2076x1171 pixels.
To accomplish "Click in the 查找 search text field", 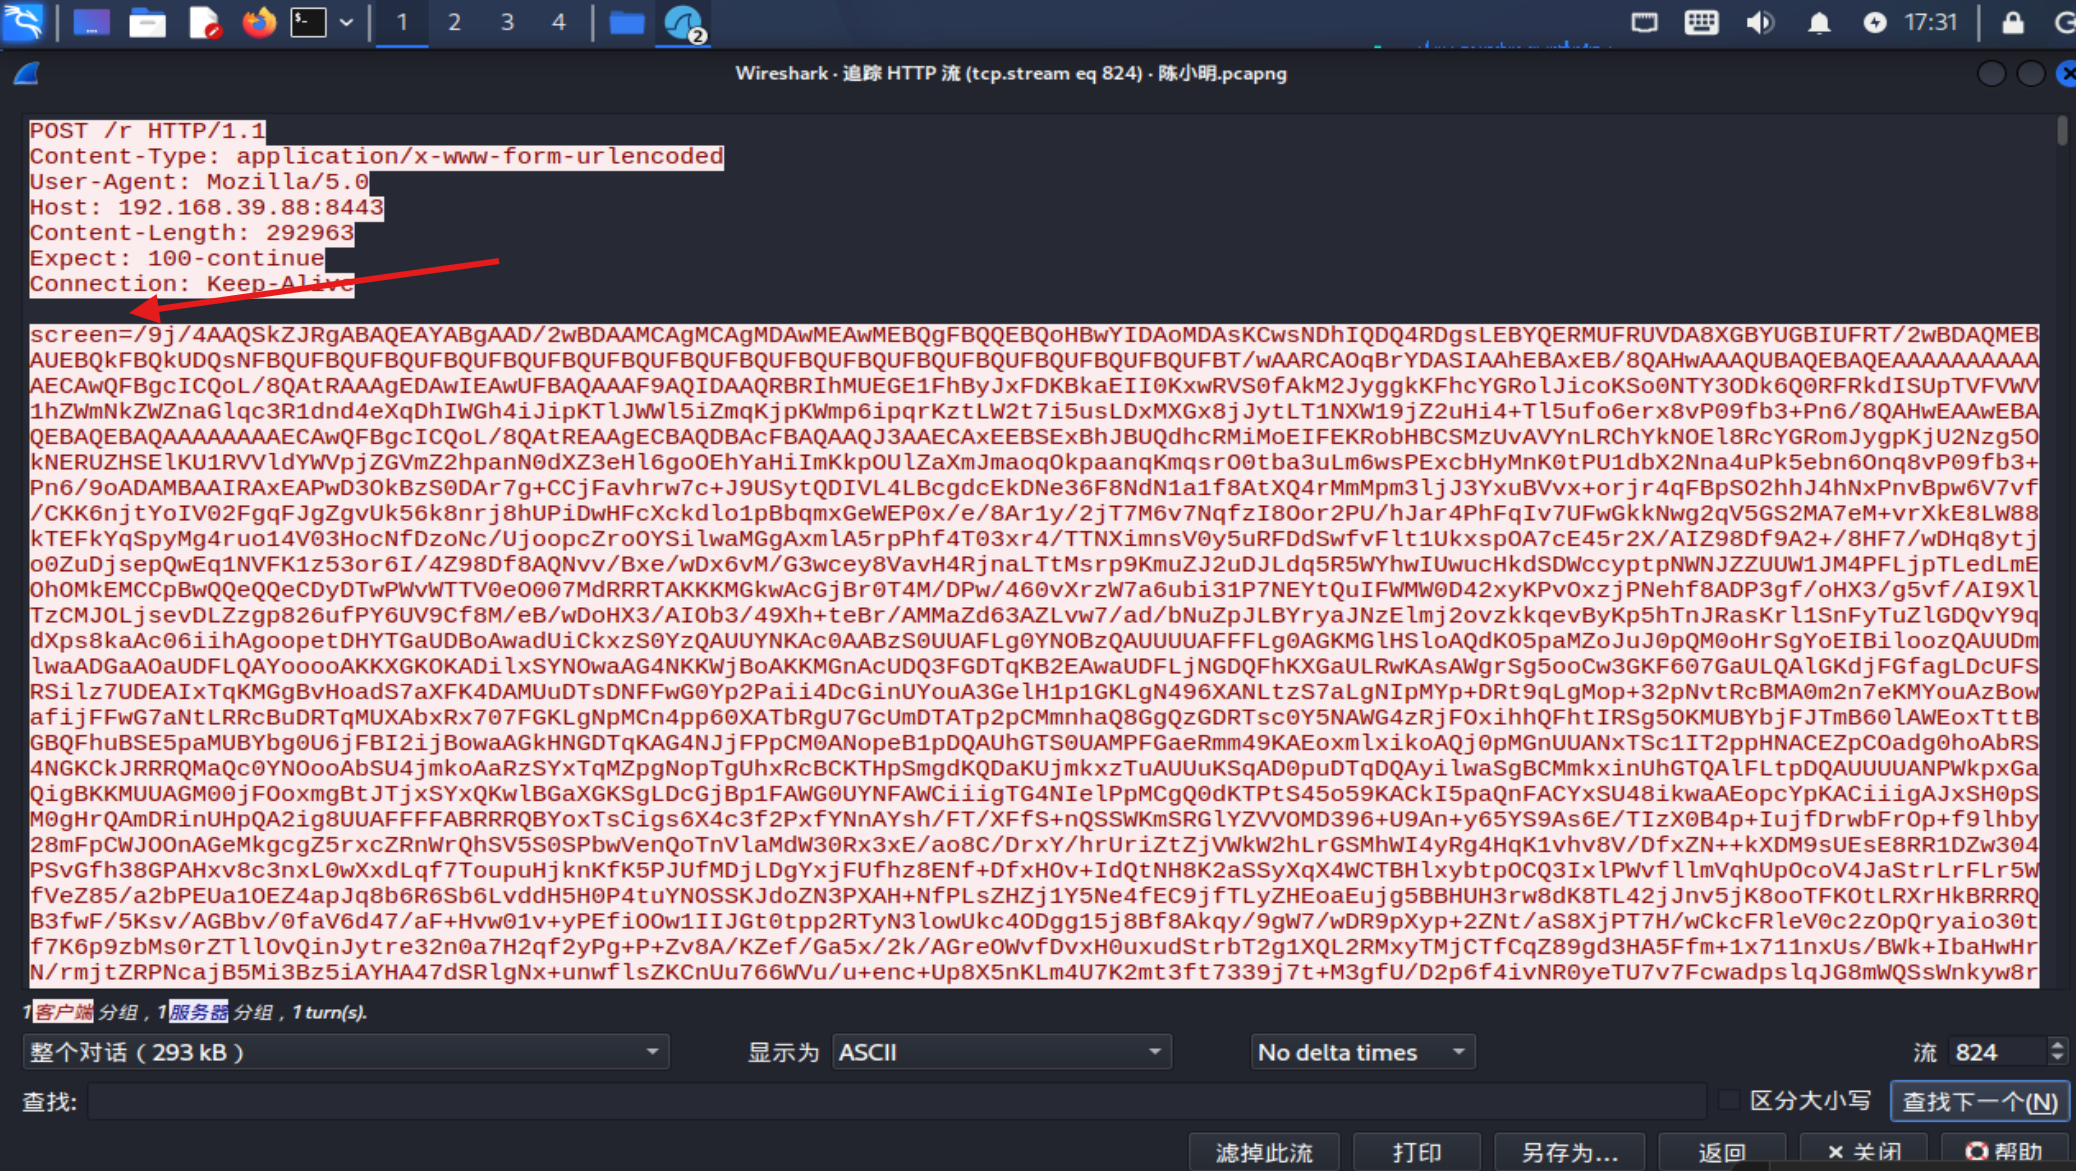I will click(x=896, y=1101).
